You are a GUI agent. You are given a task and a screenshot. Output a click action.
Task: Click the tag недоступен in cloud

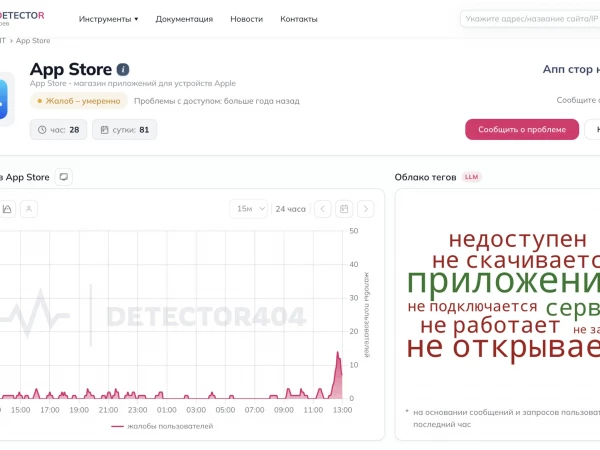coord(518,240)
